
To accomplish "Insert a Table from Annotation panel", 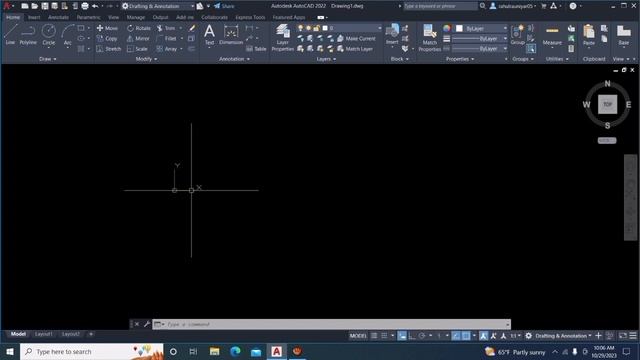I will pos(256,49).
